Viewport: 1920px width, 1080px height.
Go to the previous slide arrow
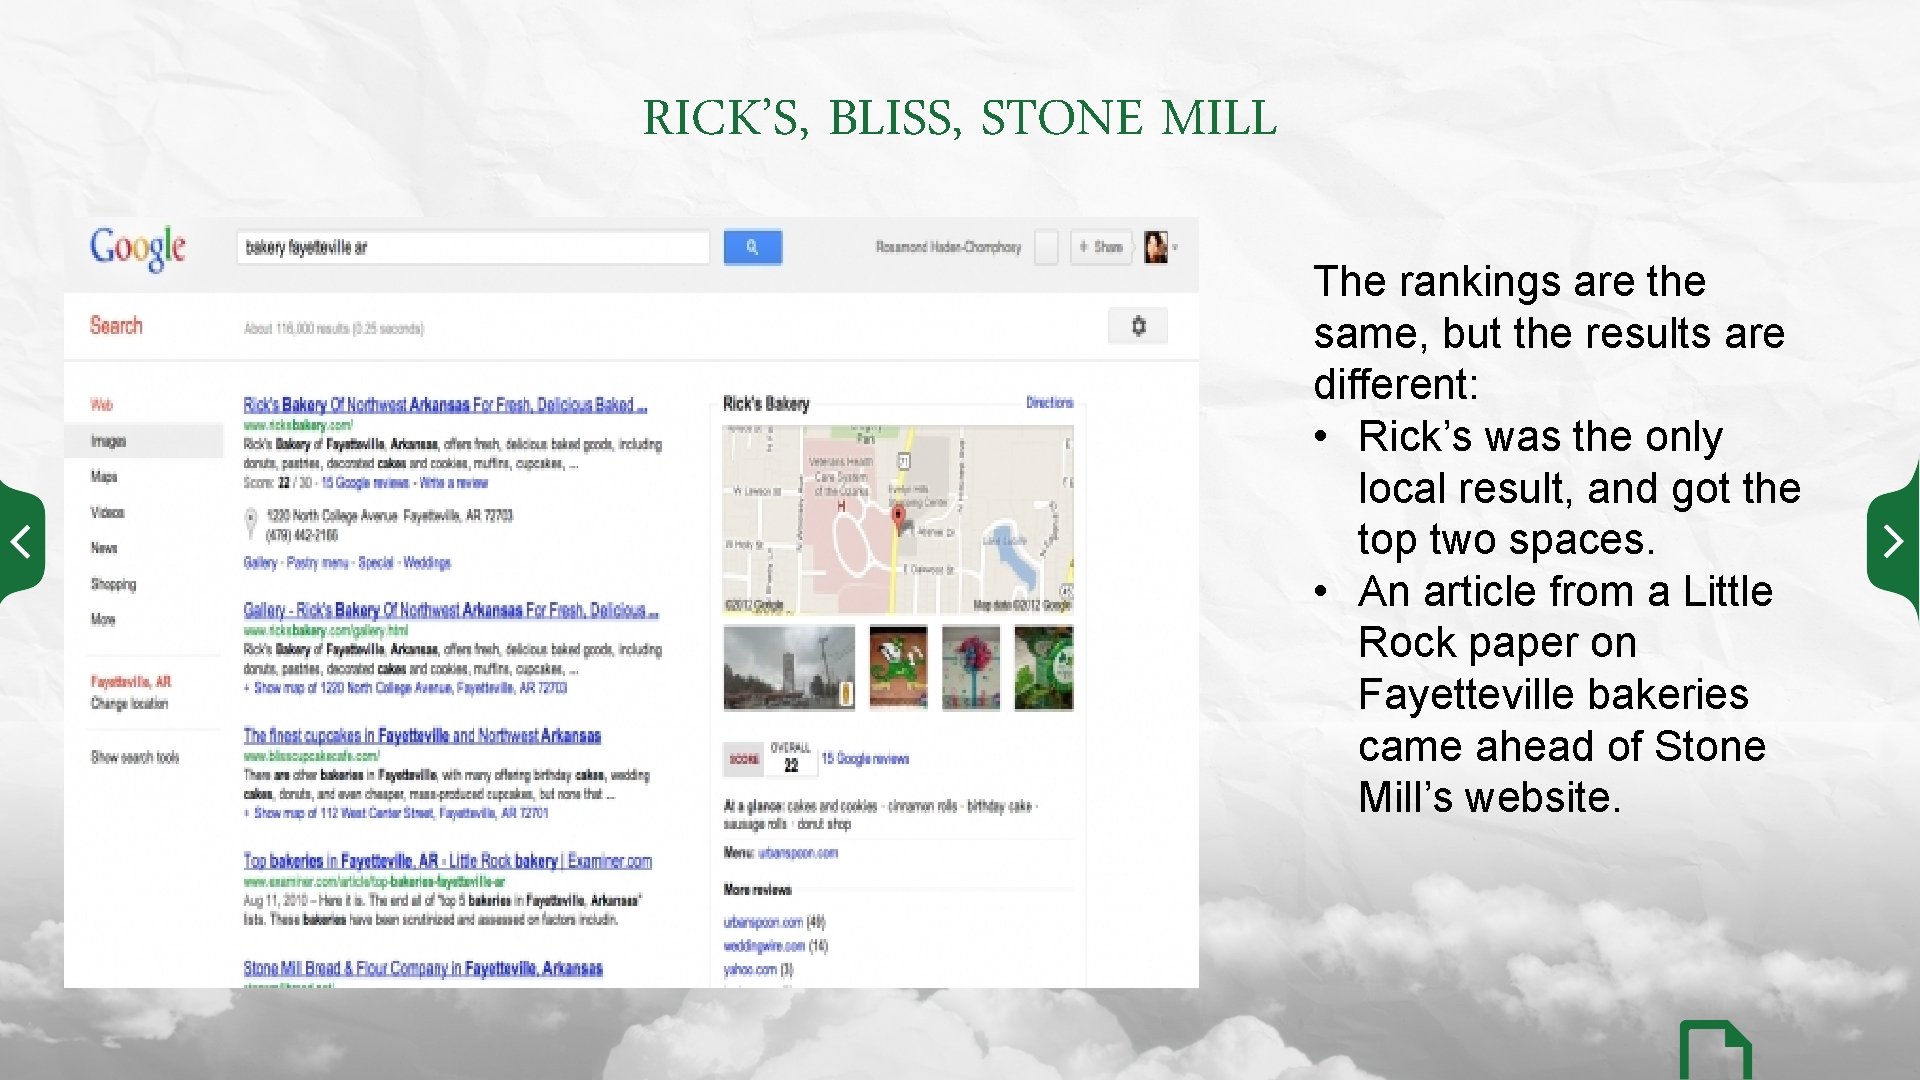(20, 541)
